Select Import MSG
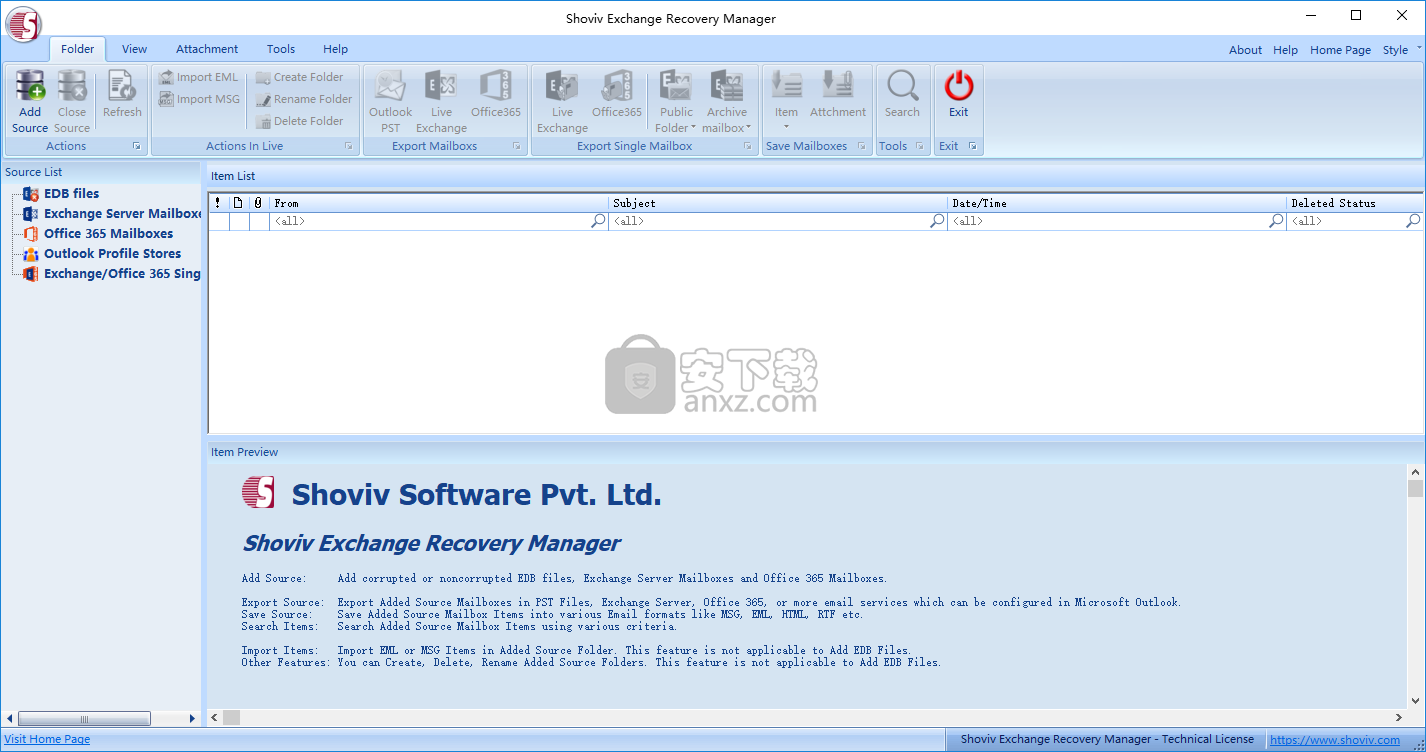The image size is (1426, 752). [199, 99]
